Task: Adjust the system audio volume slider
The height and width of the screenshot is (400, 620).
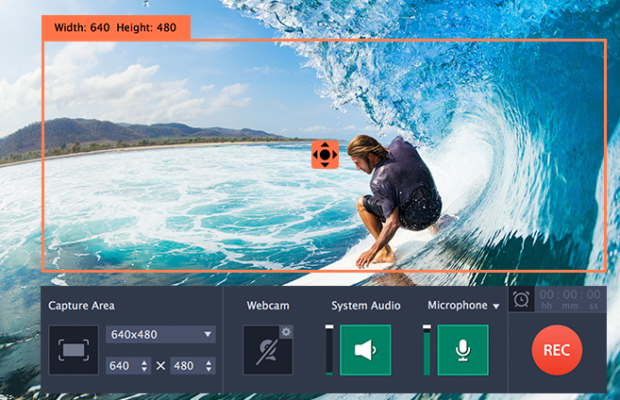Action: [x=329, y=350]
